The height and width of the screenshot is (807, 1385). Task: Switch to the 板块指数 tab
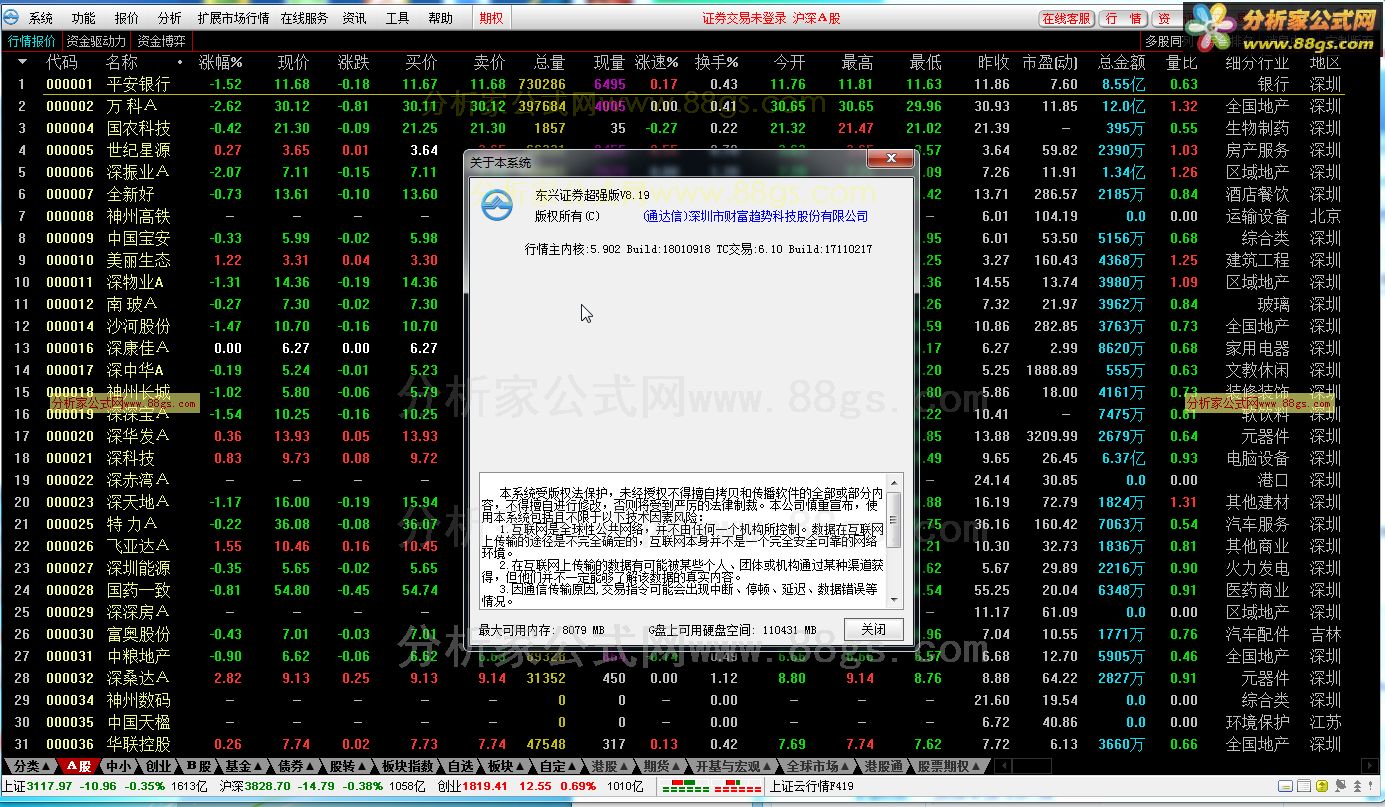408,766
